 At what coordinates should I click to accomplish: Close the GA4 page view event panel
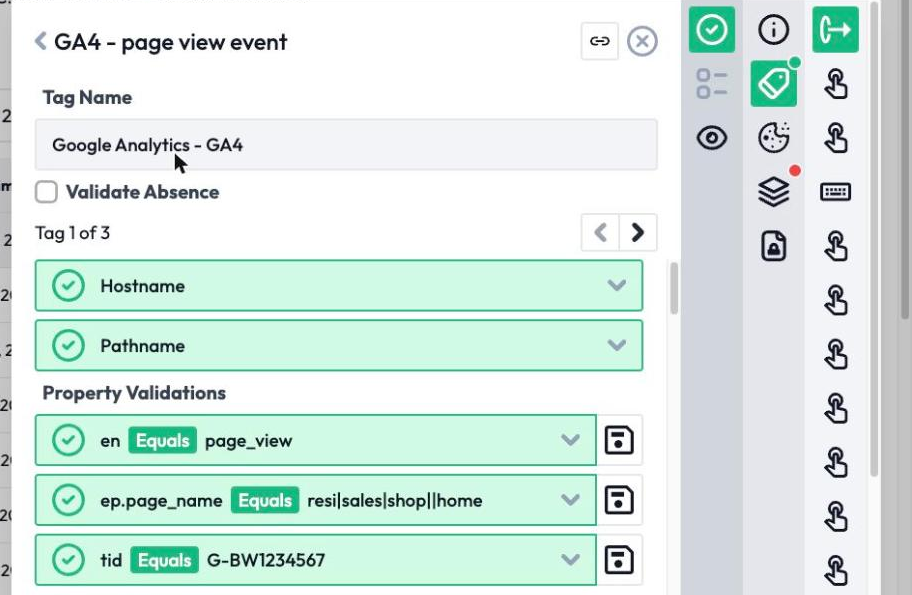coord(642,41)
